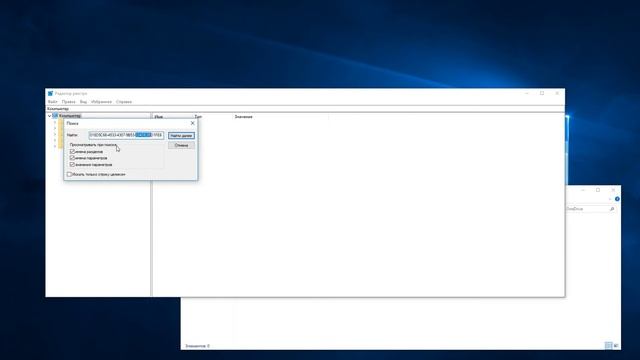Image resolution: width=640 pixels, height=360 pixels.
Task: Open Explorer help with the blue question icon
Action: pyautogui.click(x=617, y=199)
